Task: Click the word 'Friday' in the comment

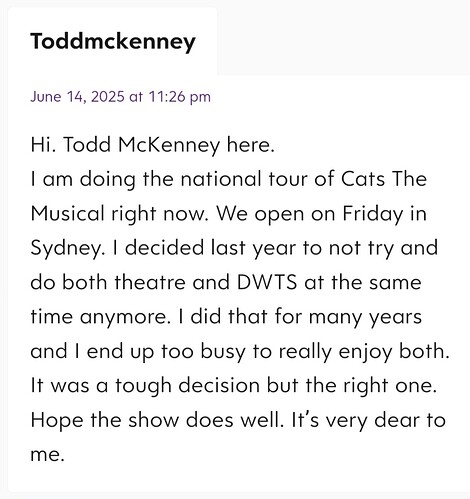Action: point(373,214)
